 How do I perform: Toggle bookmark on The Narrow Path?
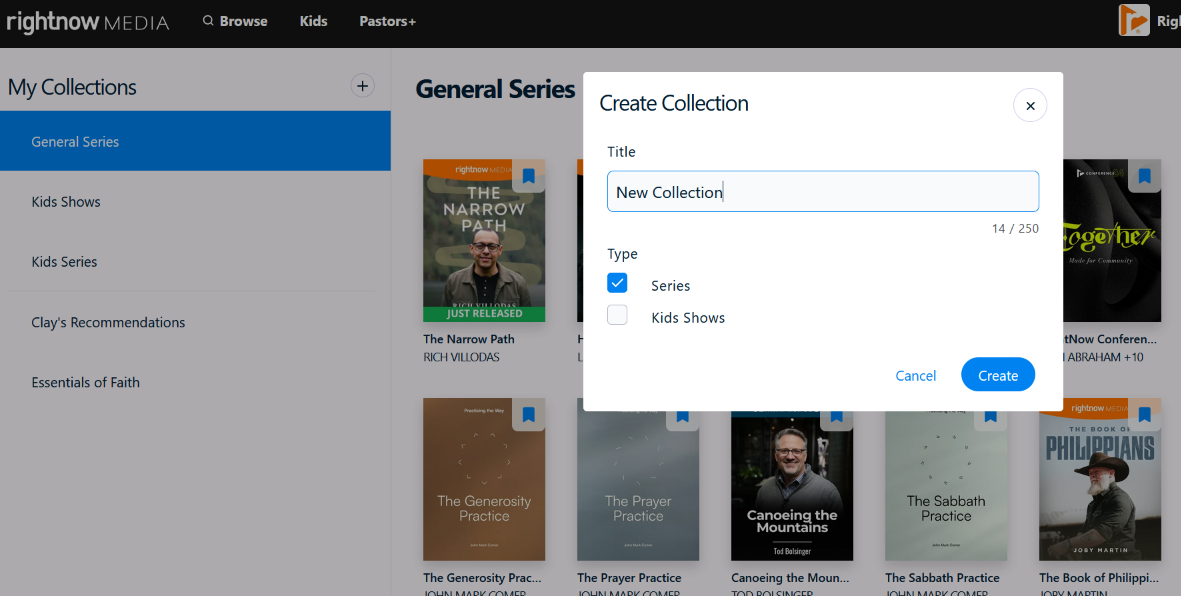tap(529, 176)
